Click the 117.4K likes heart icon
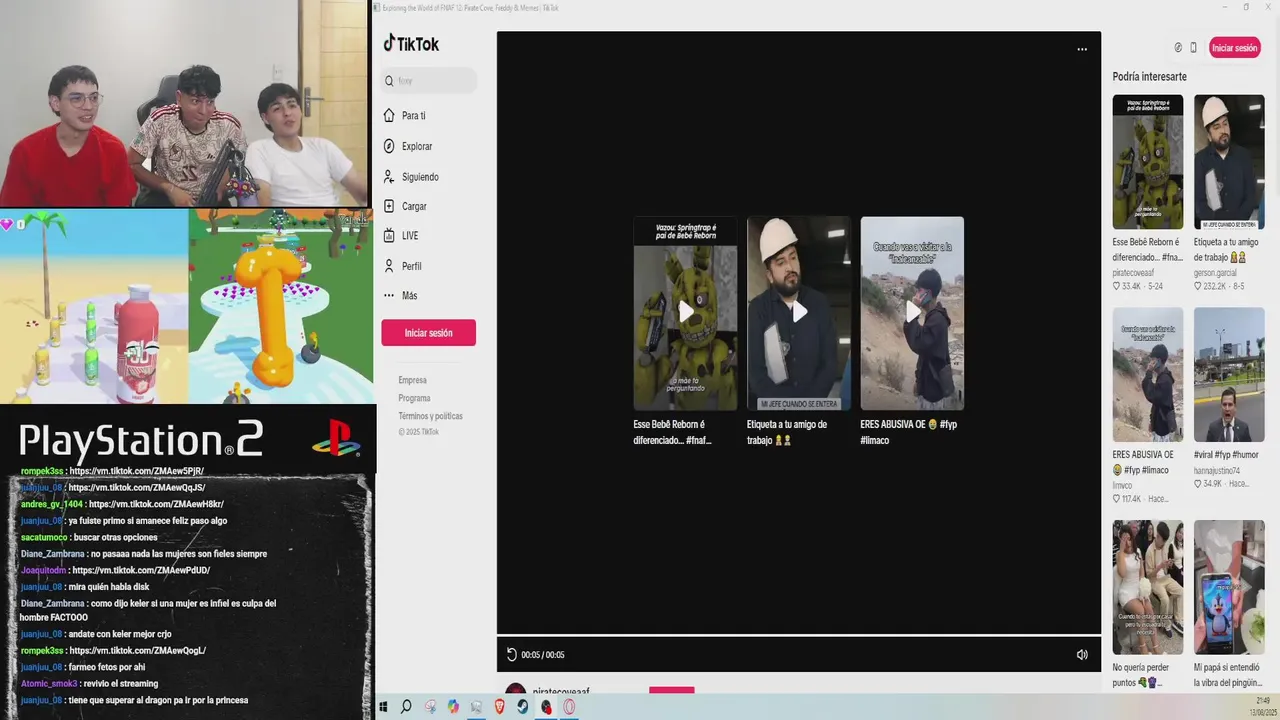 tap(1117, 498)
